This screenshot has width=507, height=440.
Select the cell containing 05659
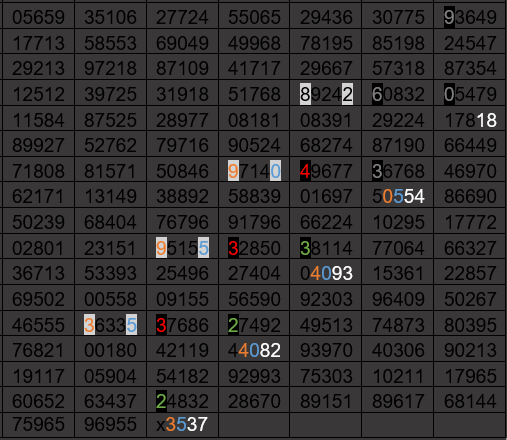[x=38, y=17]
